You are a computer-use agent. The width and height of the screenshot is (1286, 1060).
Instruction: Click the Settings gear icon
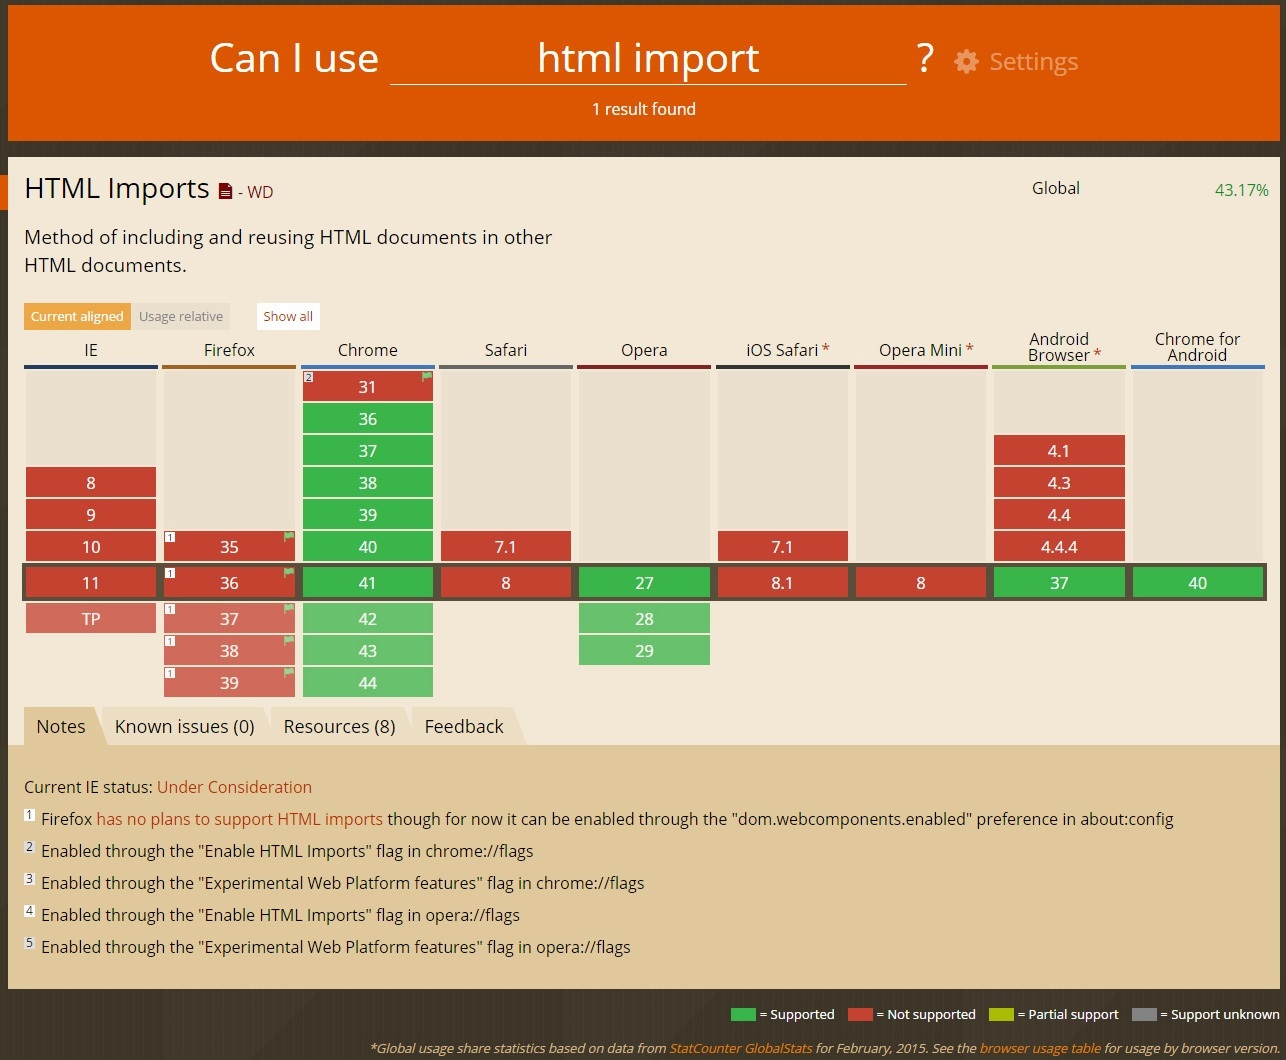[x=966, y=62]
